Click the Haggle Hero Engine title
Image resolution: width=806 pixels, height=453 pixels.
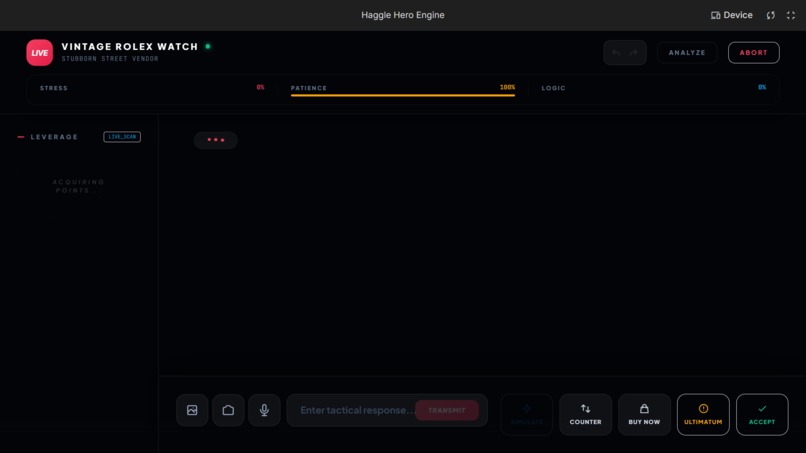402,15
